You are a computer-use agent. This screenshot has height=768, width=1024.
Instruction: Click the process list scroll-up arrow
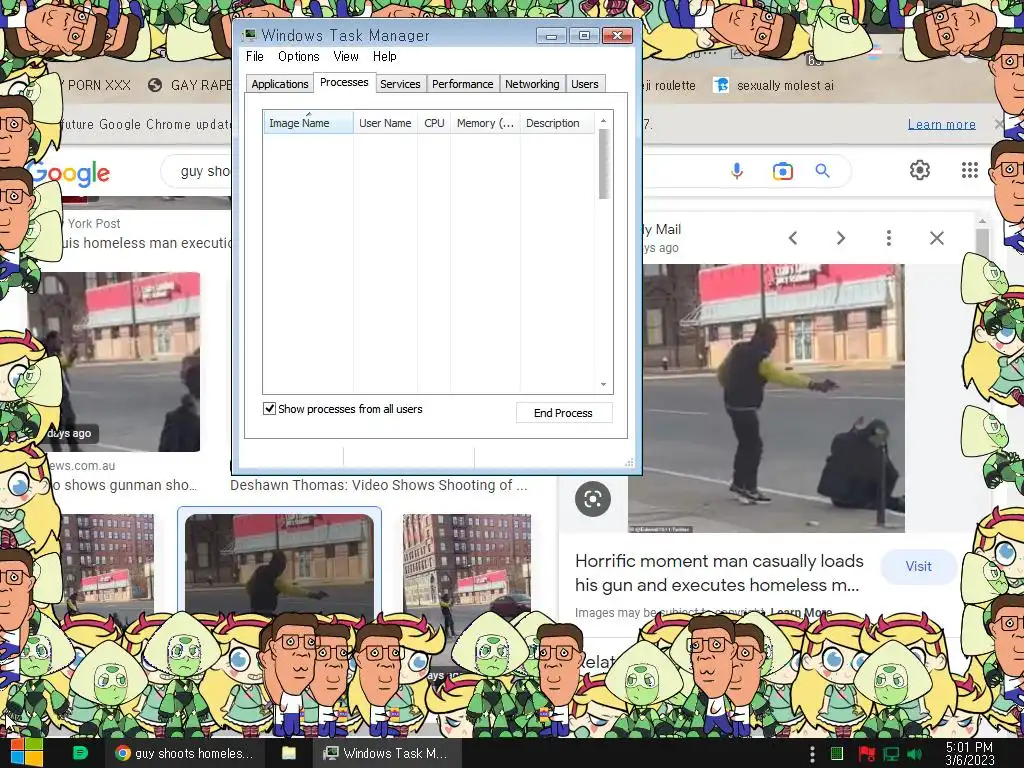pyautogui.click(x=603, y=120)
